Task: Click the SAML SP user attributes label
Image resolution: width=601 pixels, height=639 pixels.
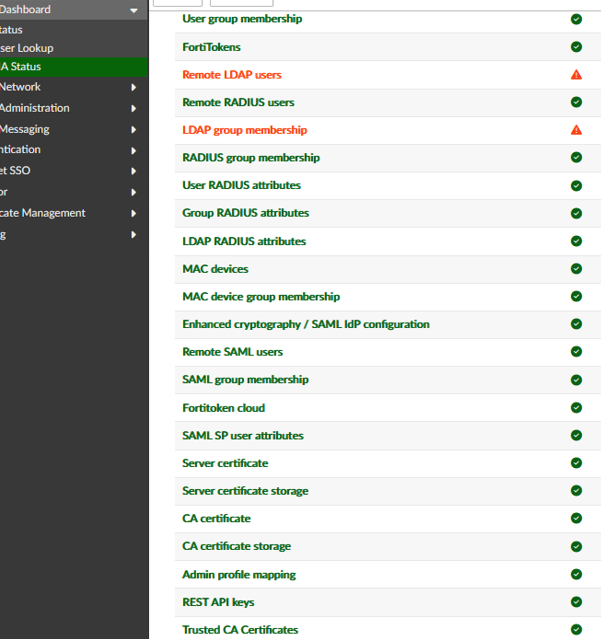Action: [x=243, y=436]
